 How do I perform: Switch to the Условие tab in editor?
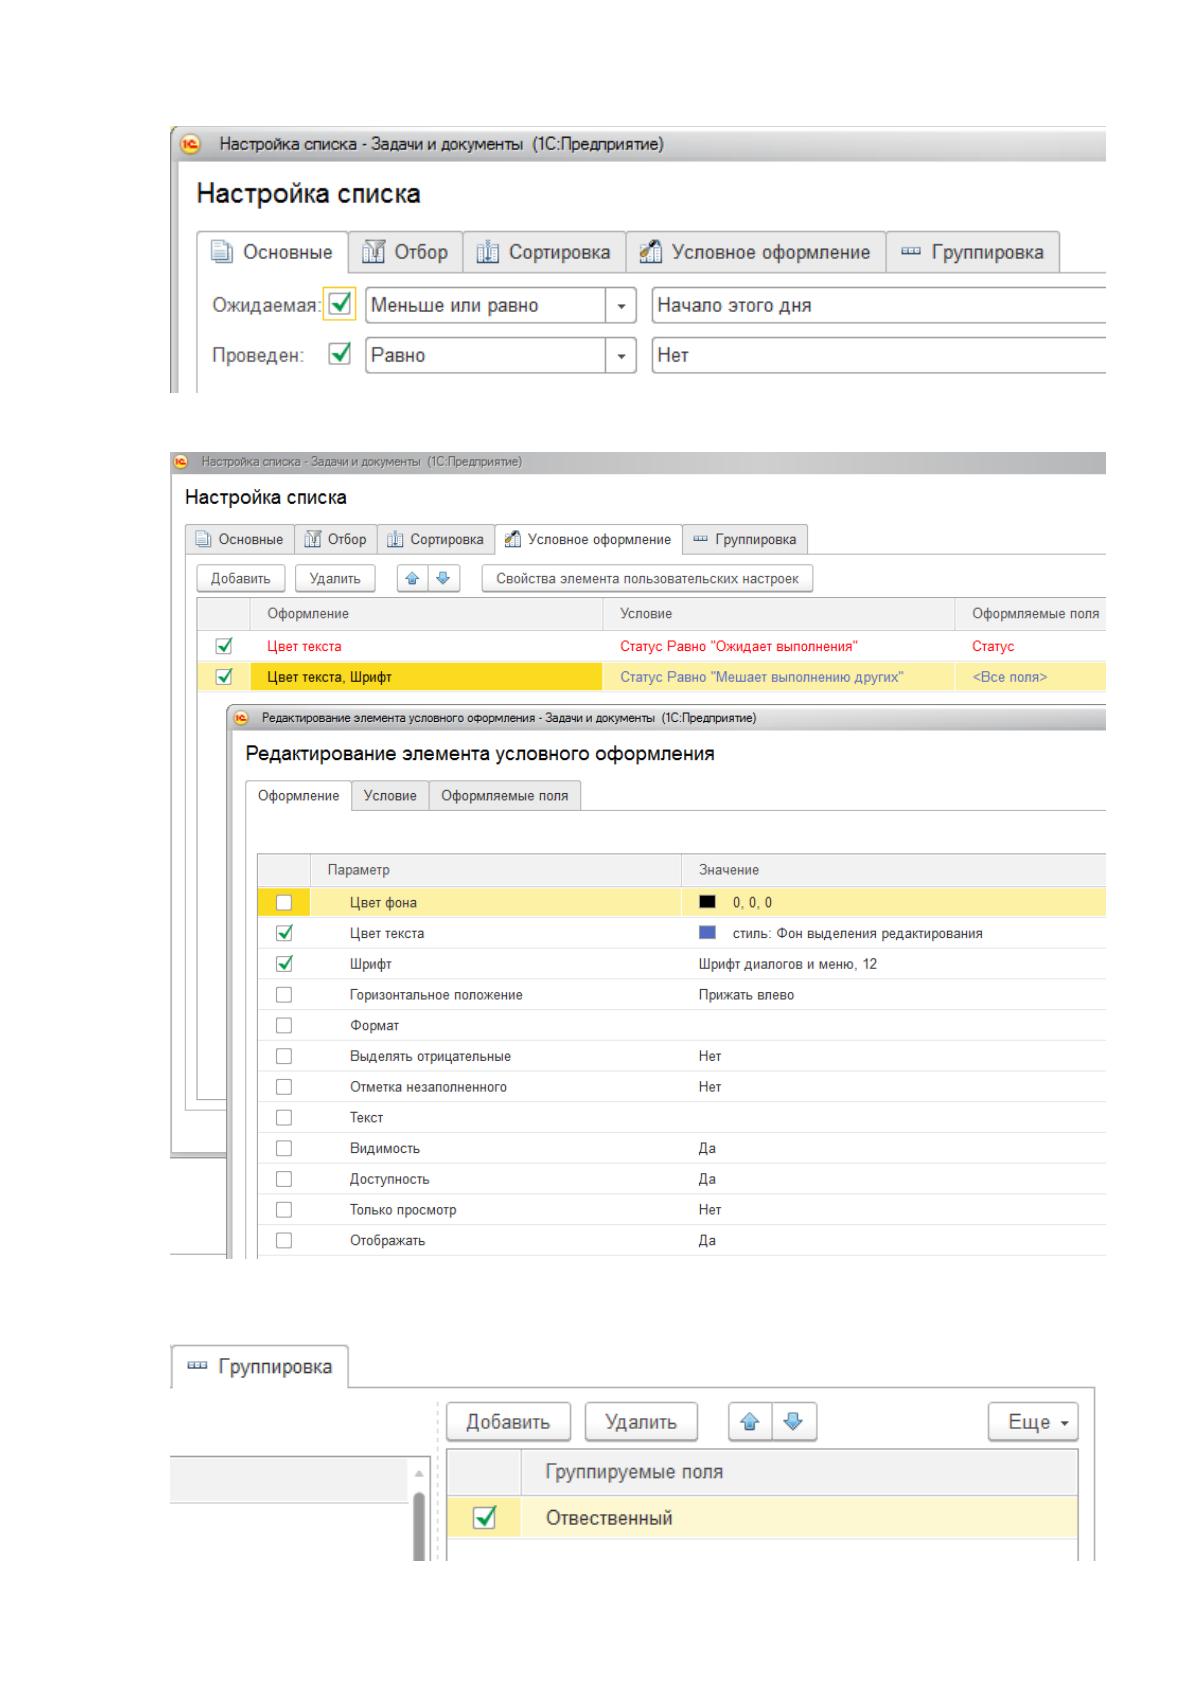coord(390,796)
